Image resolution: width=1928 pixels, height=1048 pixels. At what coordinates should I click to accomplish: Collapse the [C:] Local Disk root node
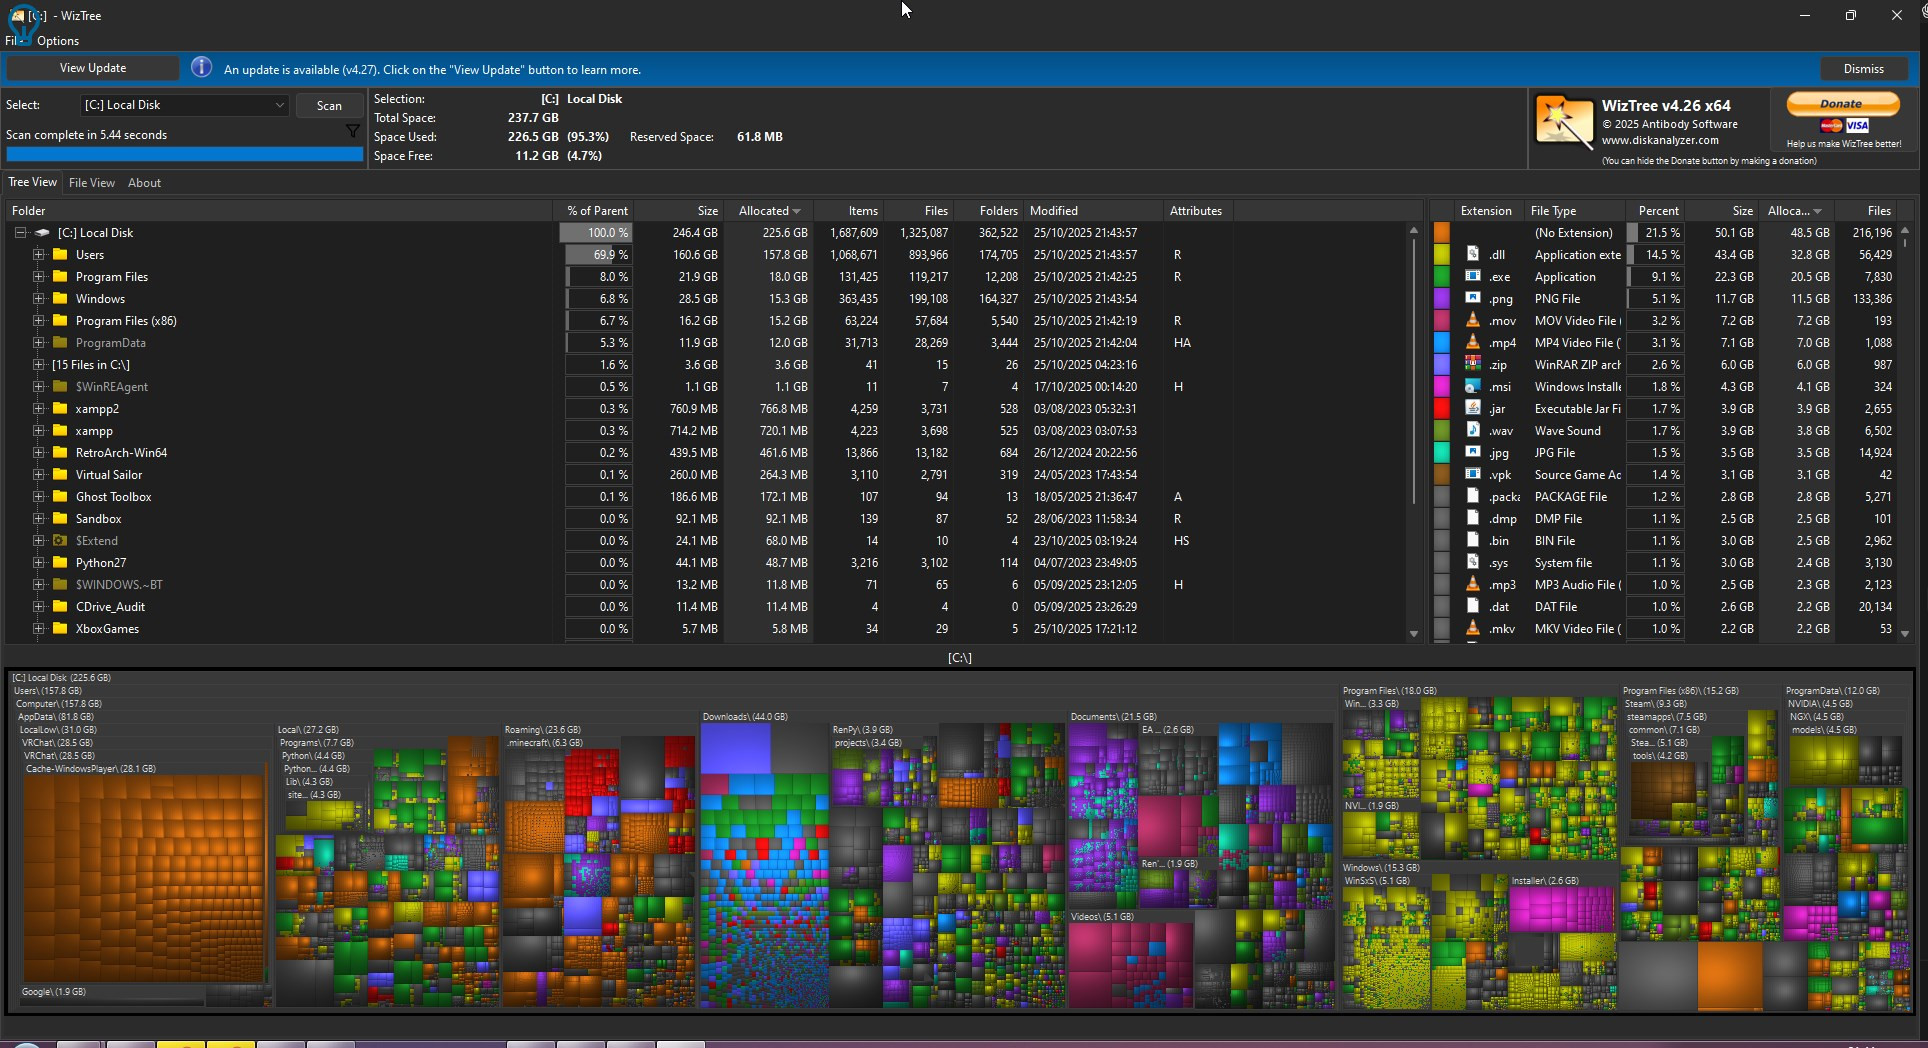20,233
